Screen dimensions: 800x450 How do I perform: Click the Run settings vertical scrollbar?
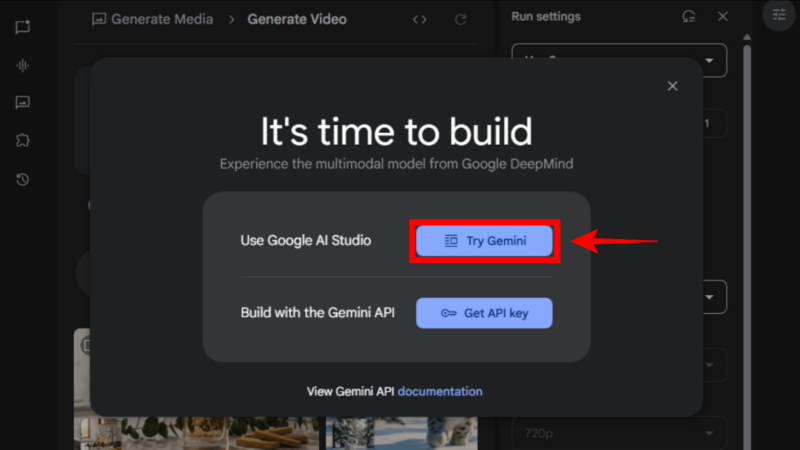pyautogui.click(x=747, y=245)
